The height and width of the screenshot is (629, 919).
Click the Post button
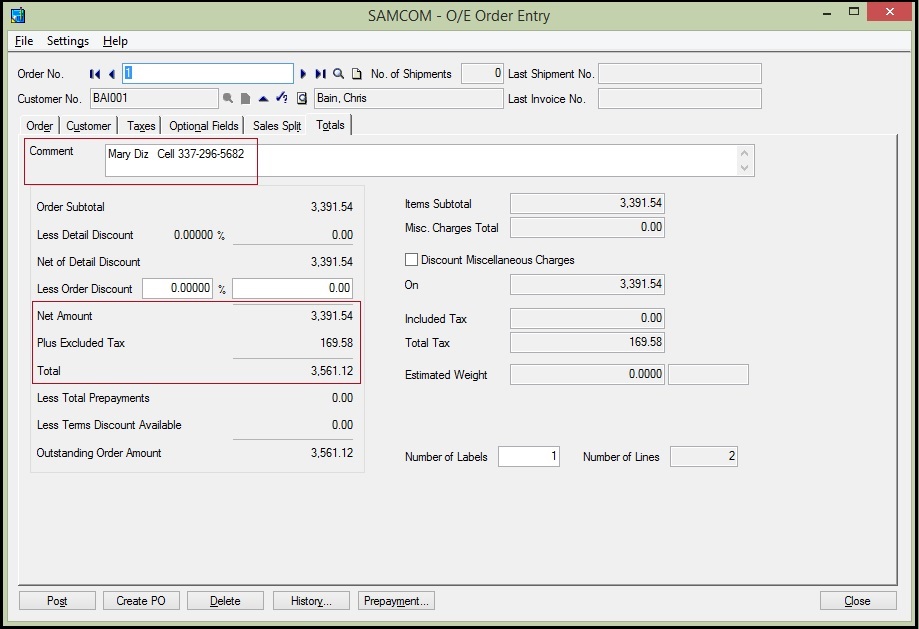57,601
